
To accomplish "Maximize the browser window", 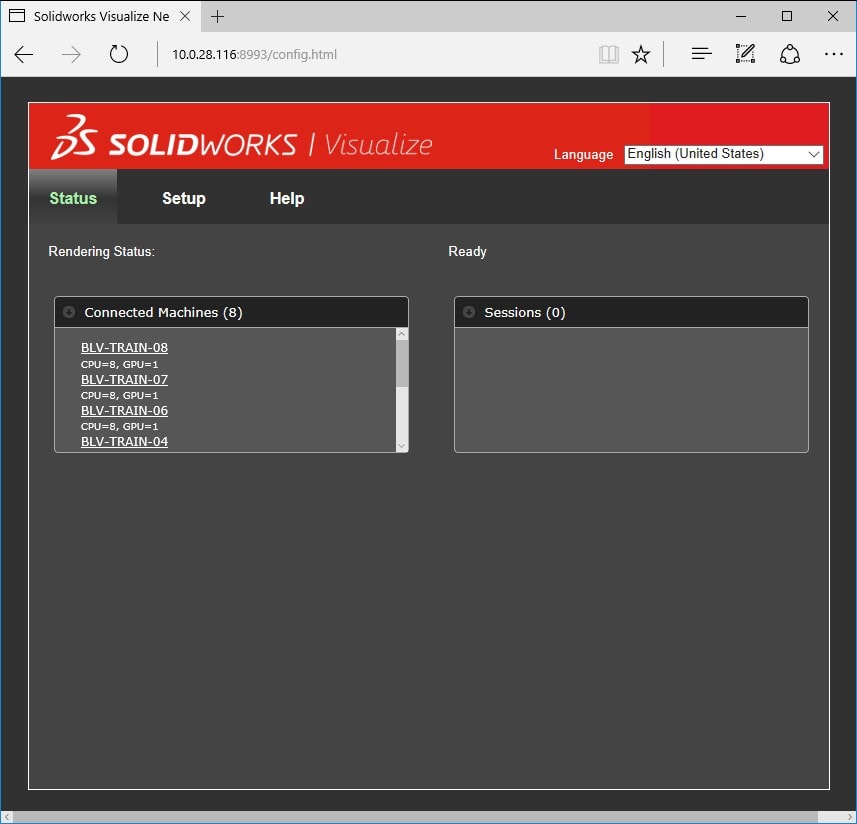I will coord(786,16).
